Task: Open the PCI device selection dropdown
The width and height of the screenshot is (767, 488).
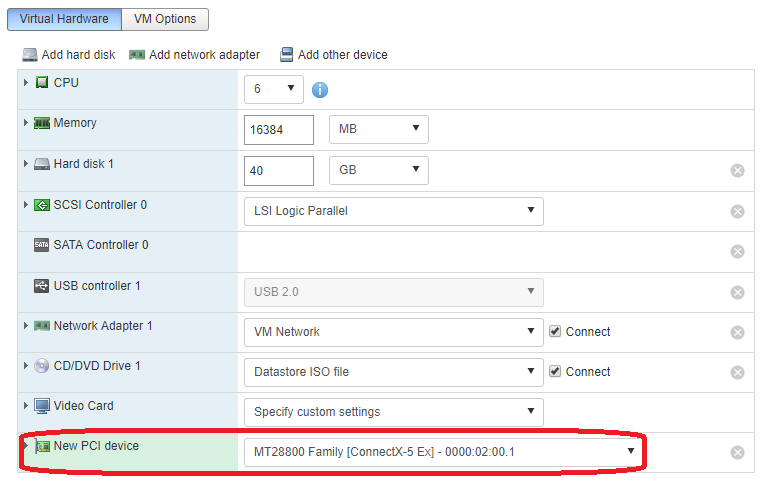Action: click(x=442, y=452)
